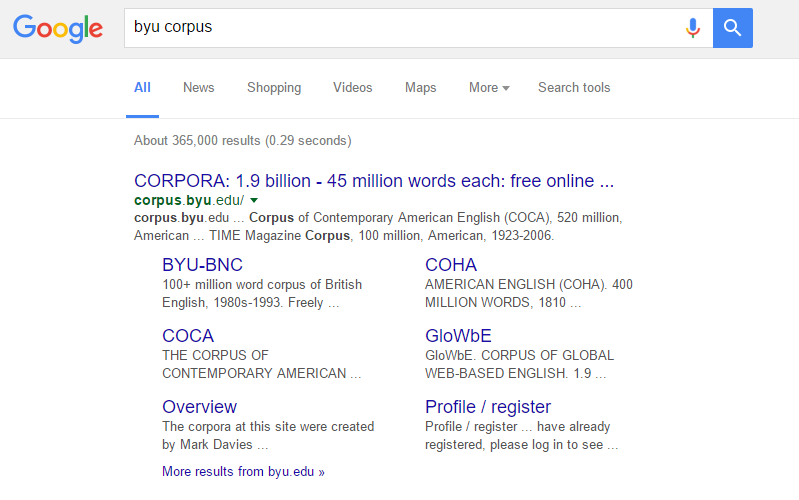The height and width of the screenshot is (500, 799).
Task: Open Search tools options
Action: 574,88
